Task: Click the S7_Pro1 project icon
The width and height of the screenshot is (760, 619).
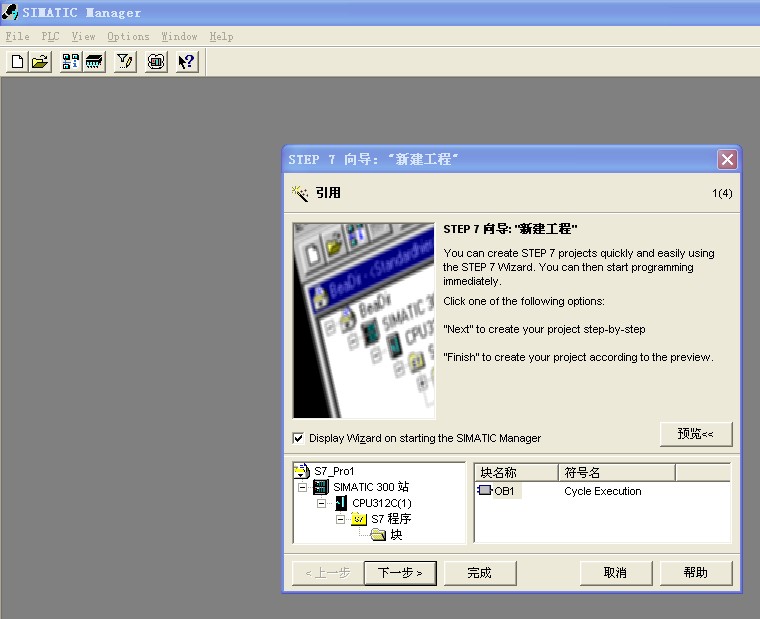Action: pos(301,471)
